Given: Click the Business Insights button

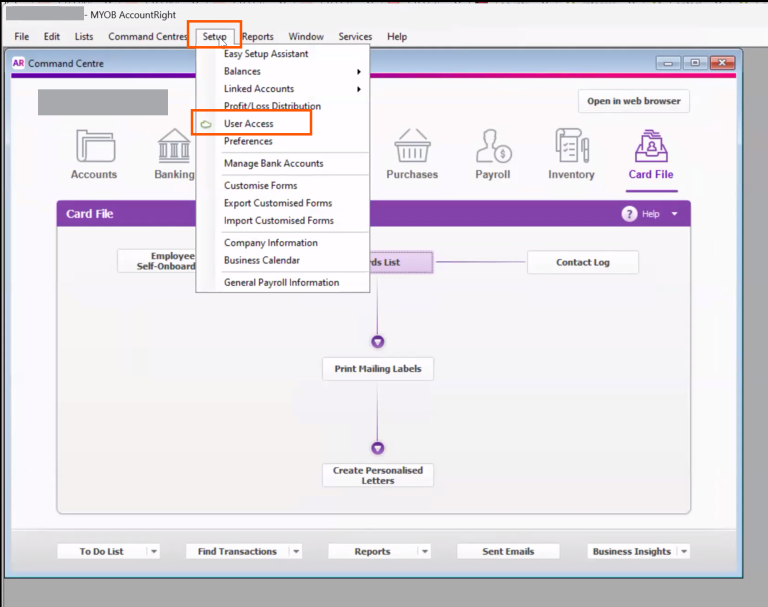Looking at the screenshot, I should 632,552.
